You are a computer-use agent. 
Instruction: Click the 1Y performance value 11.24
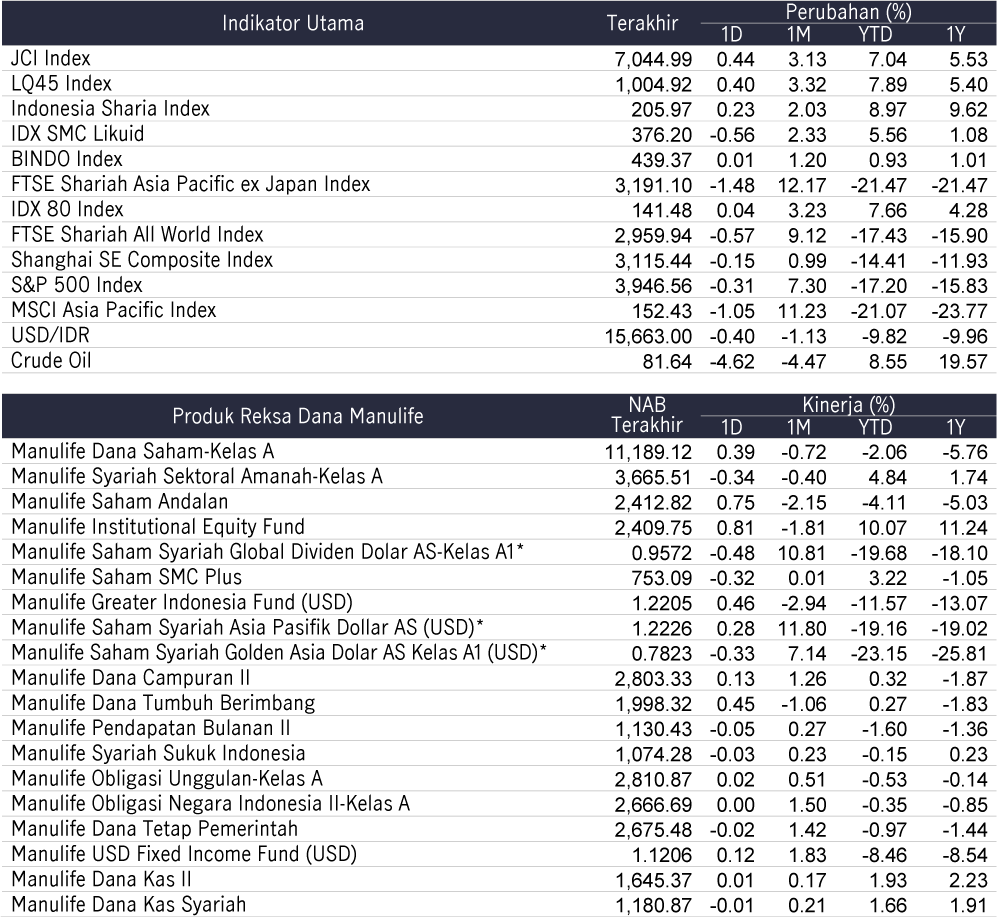tap(963, 528)
